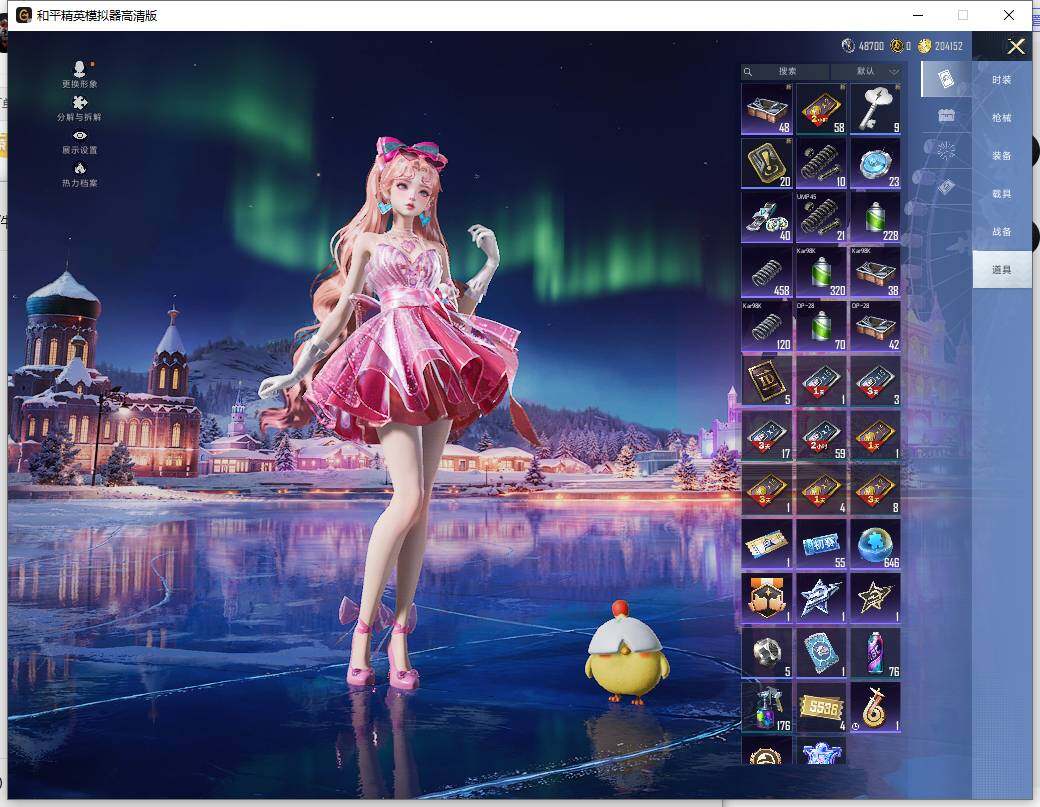
Task: Switch to the 时装 tab
Action: coord(1002,80)
